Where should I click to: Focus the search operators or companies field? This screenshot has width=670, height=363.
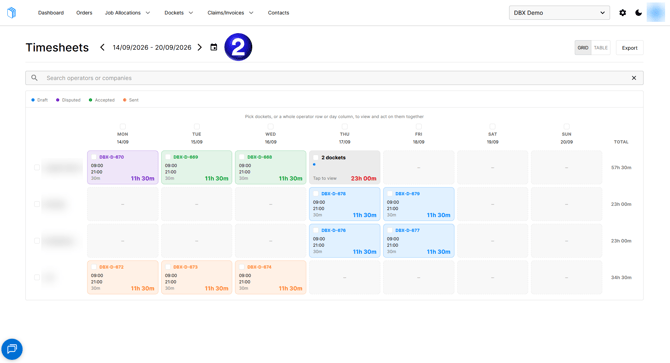click(x=334, y=78)
